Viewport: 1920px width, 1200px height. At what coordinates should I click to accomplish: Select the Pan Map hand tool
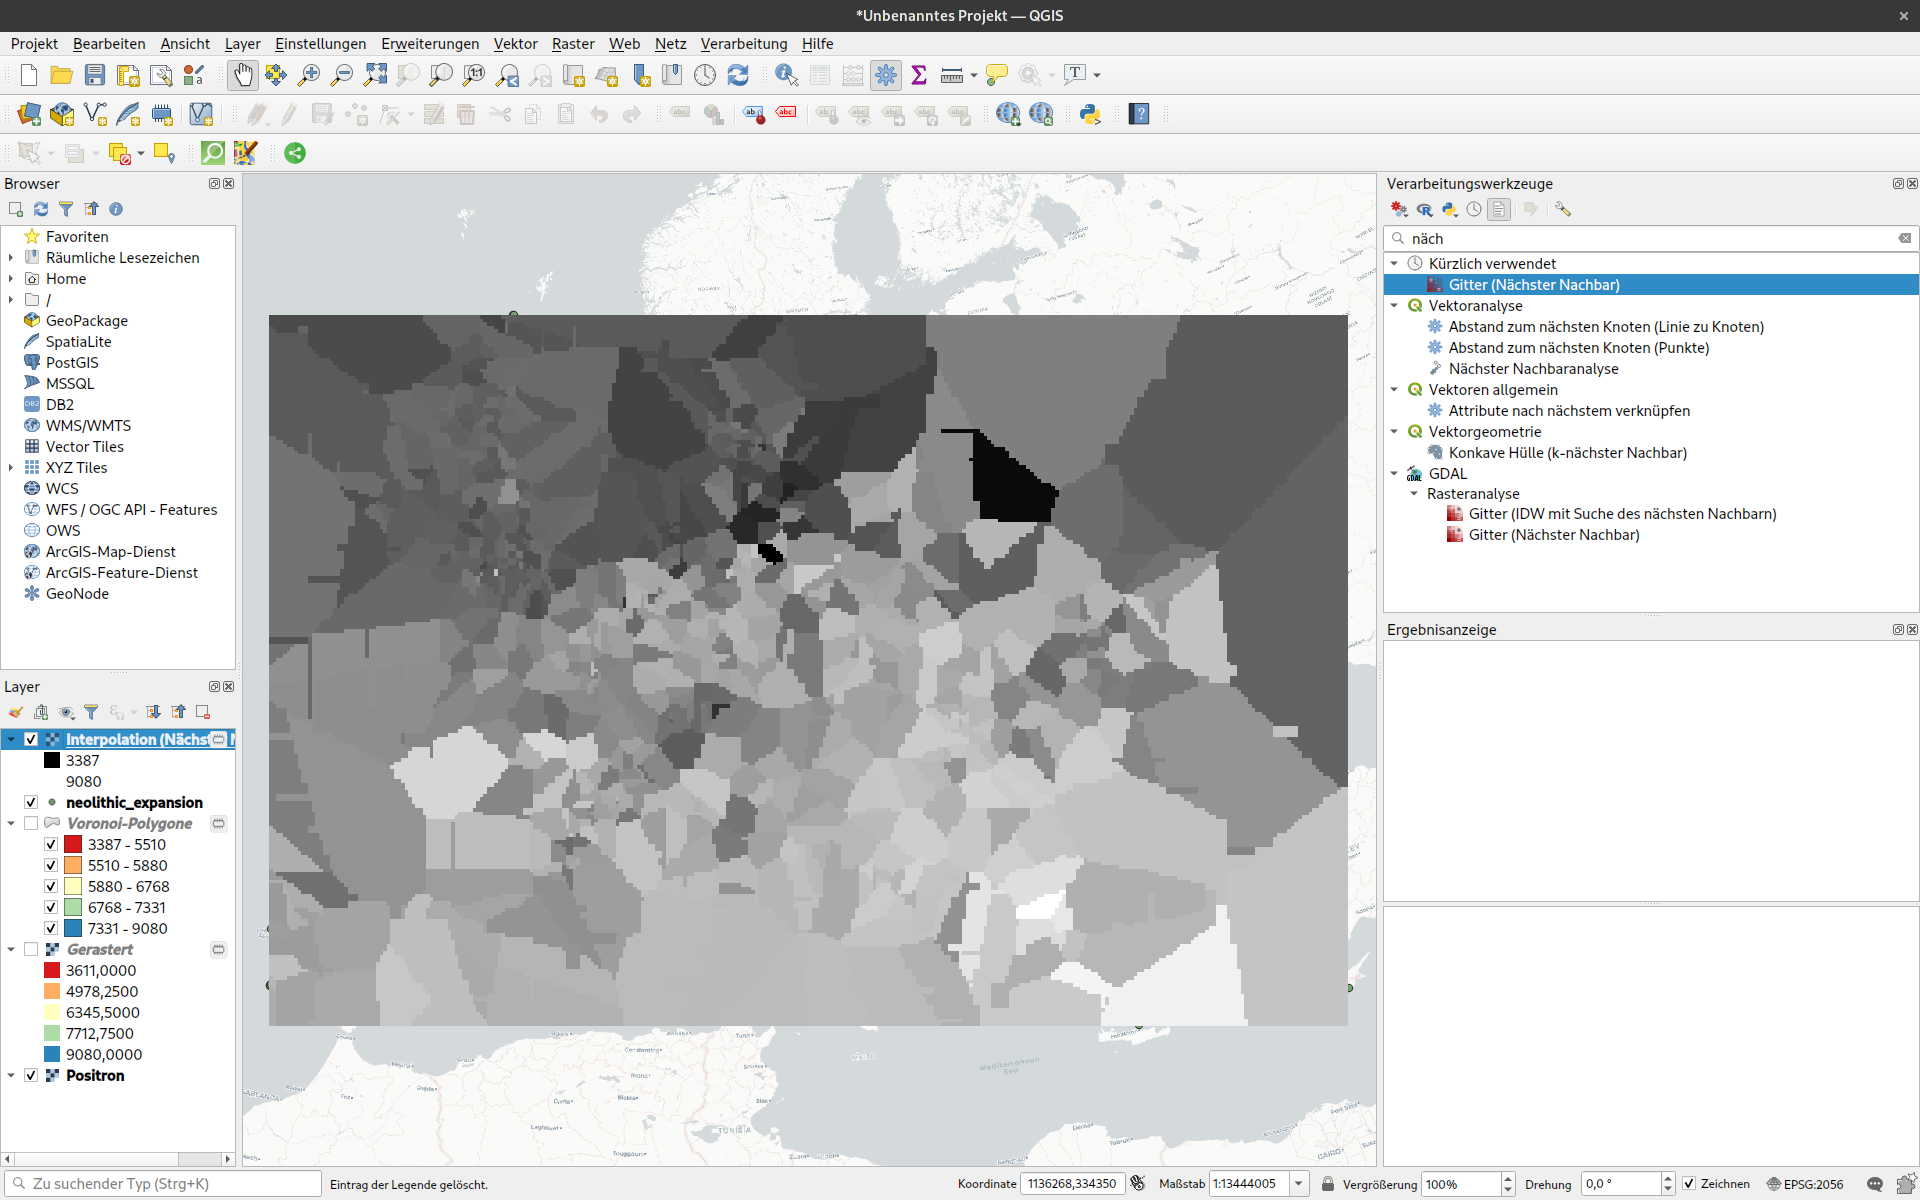pos(243,75)
